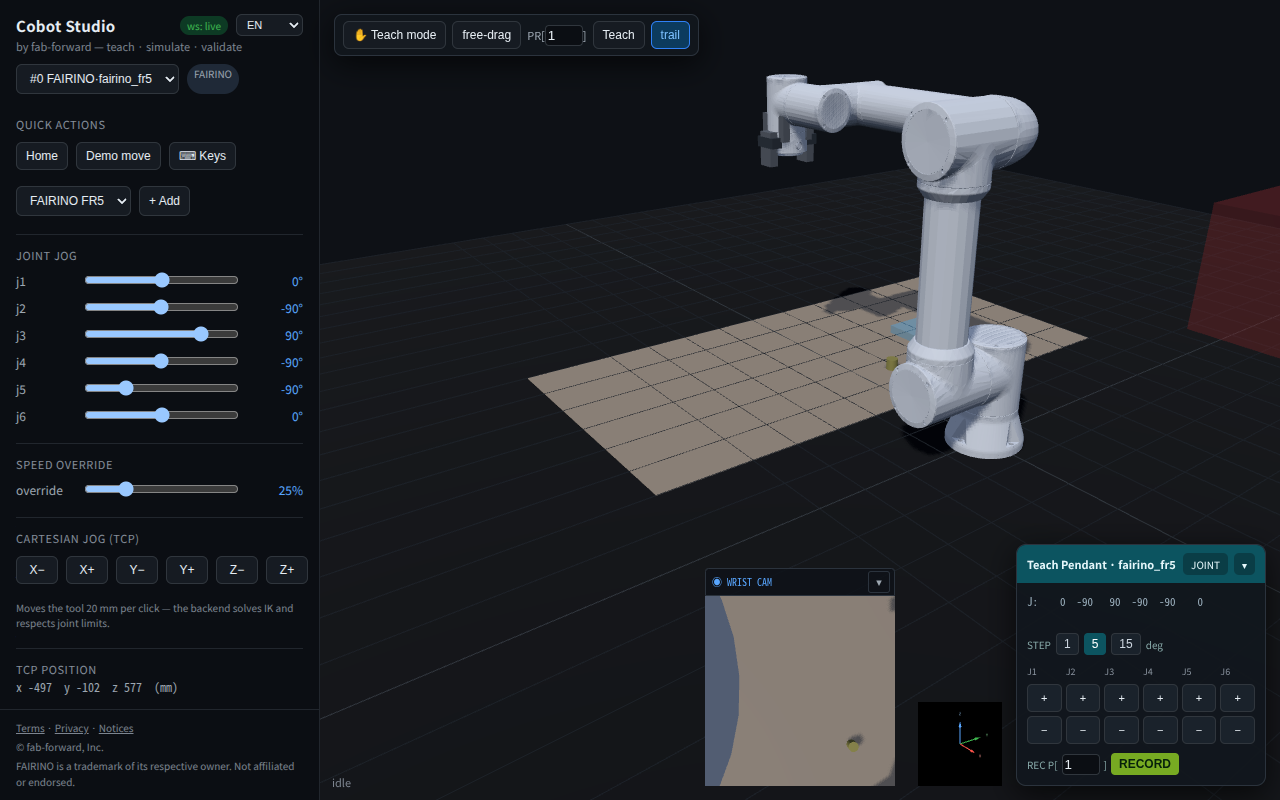This screenshot has height=800, width=1280.
Task: Increment J2 with pendant plus button
Action: 1083,698
